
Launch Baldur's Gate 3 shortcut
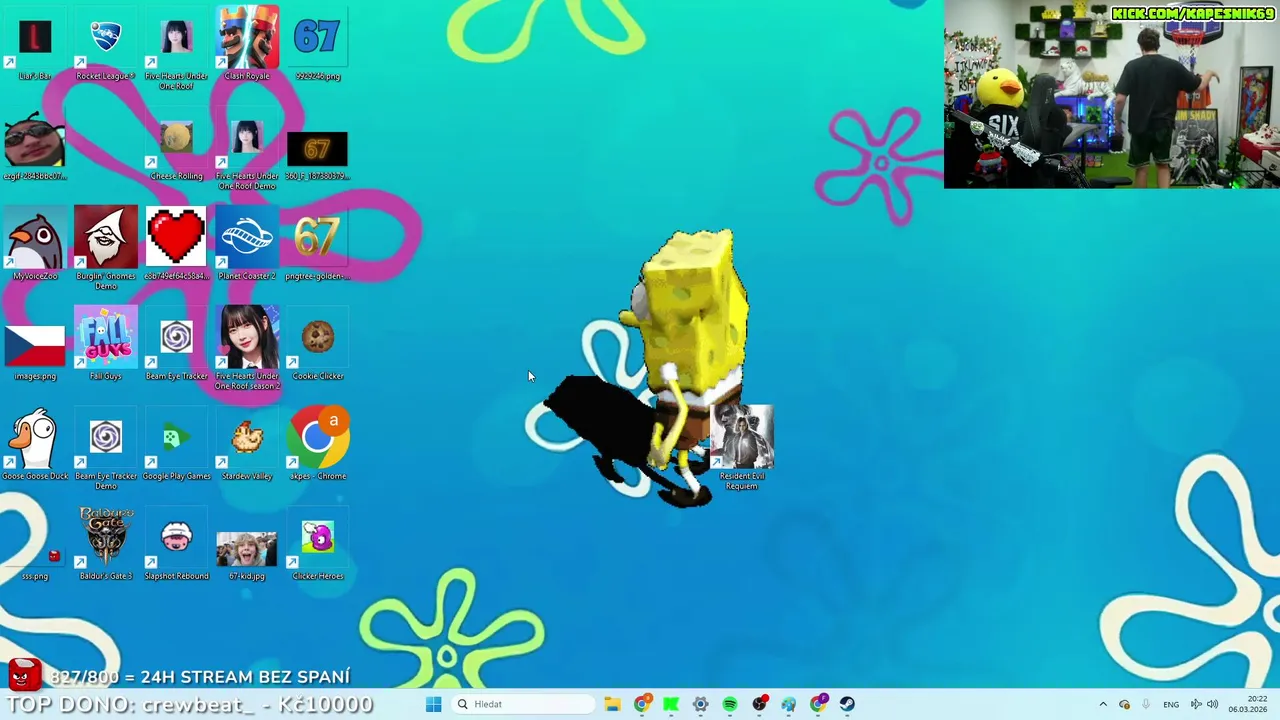tap(105, 545)
